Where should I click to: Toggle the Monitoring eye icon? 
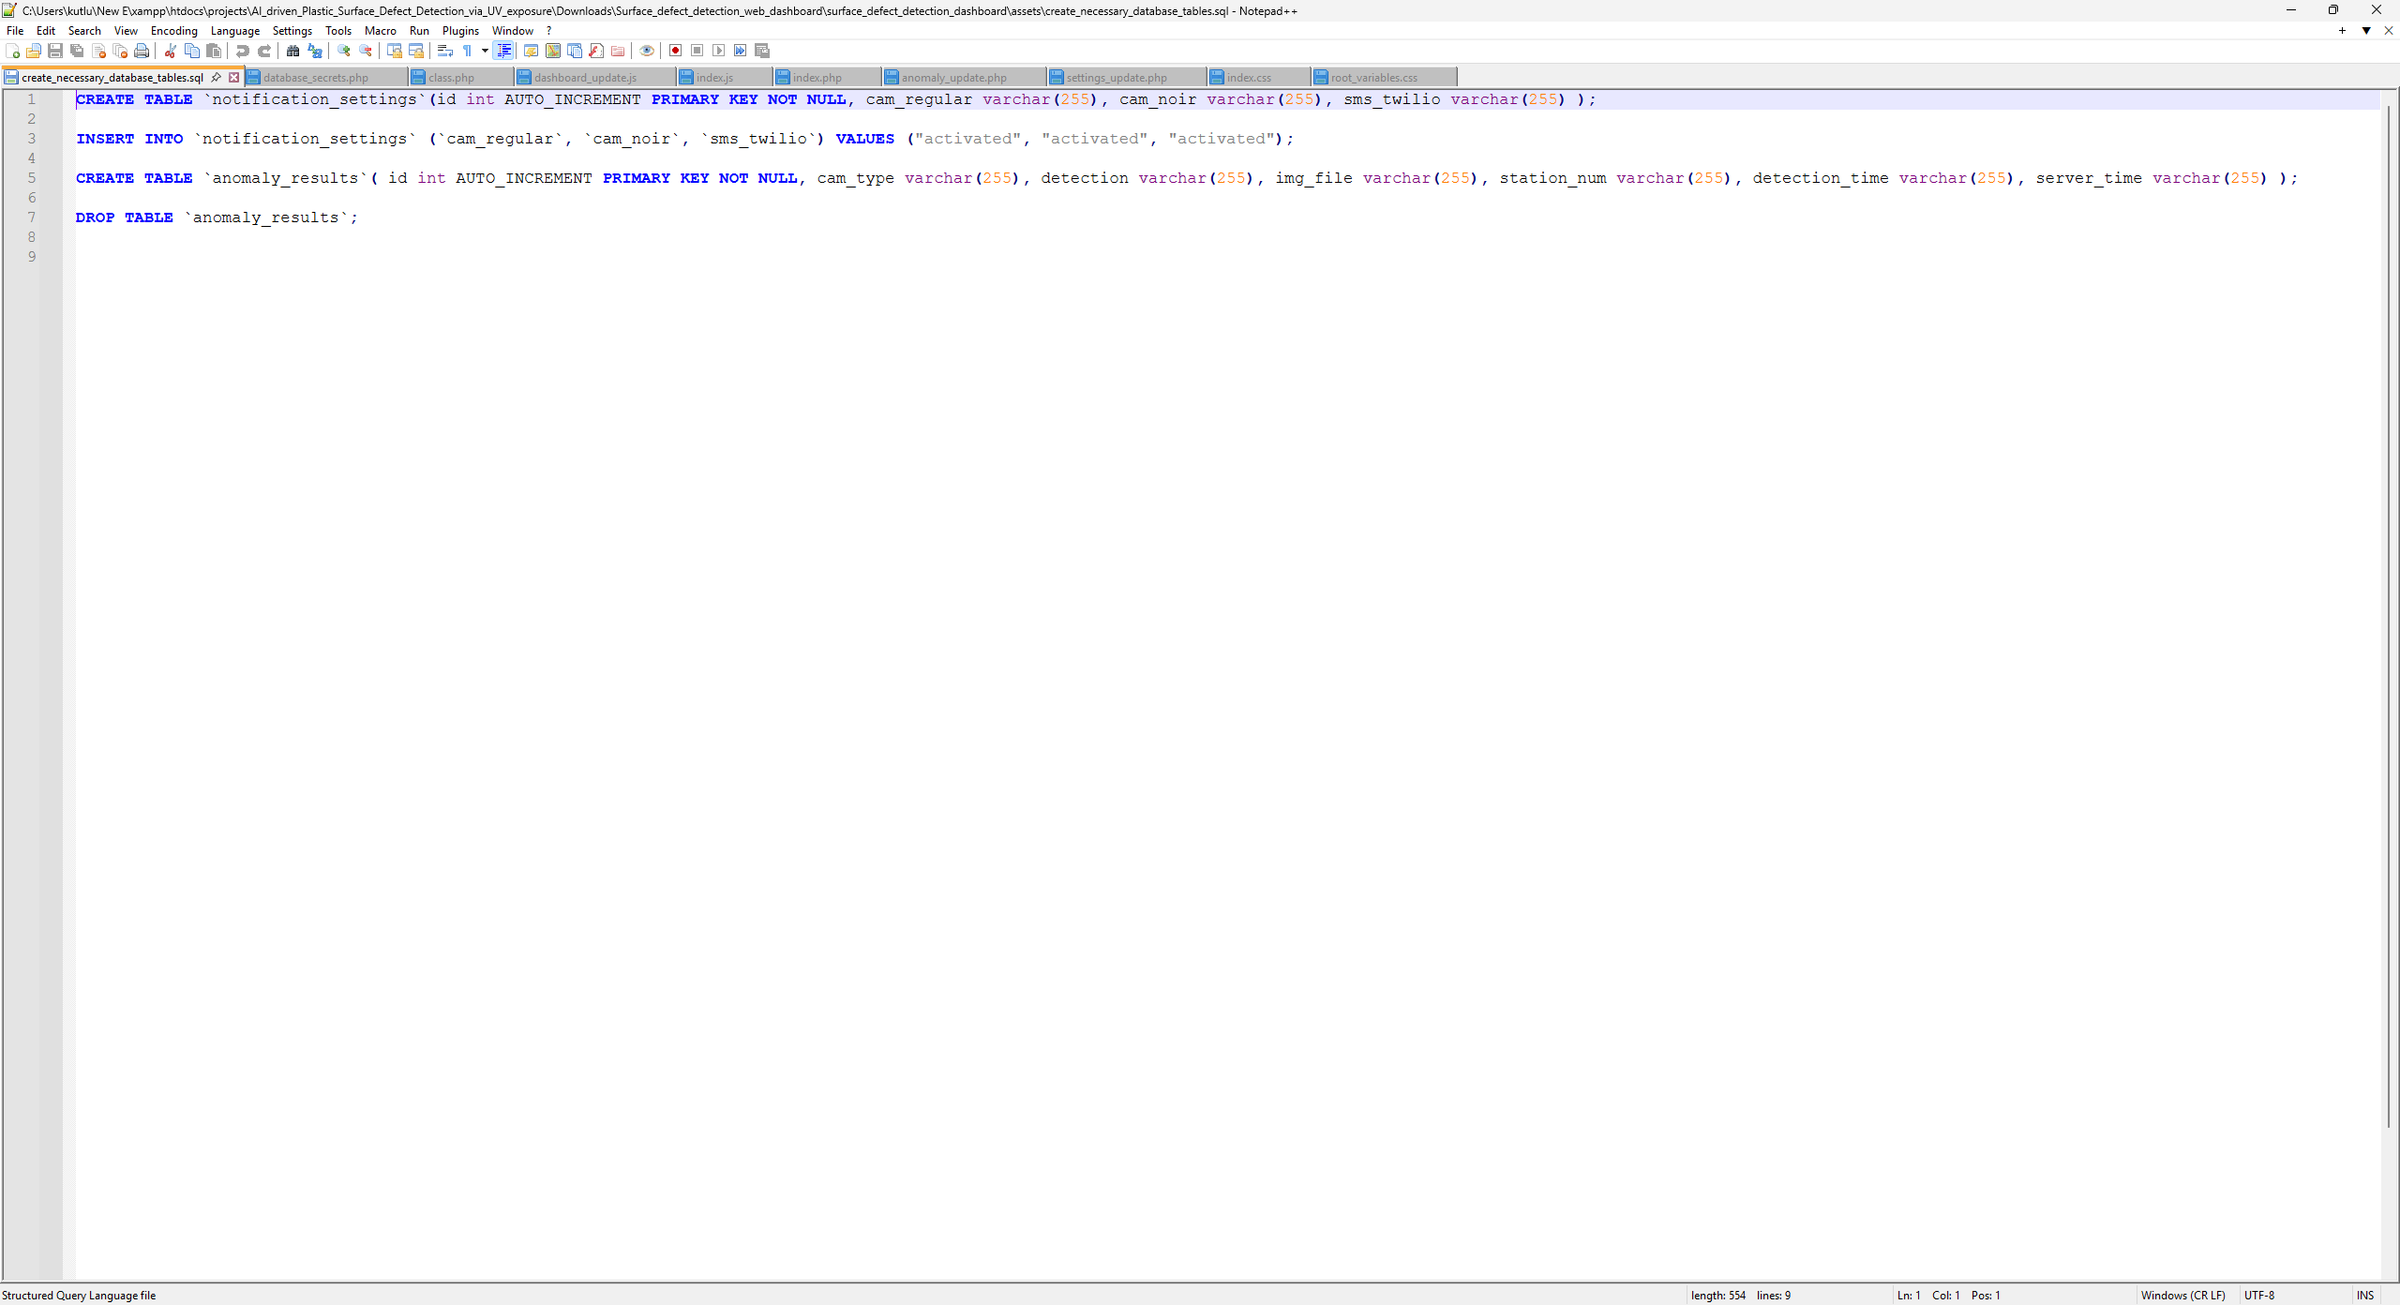(647, 51)
